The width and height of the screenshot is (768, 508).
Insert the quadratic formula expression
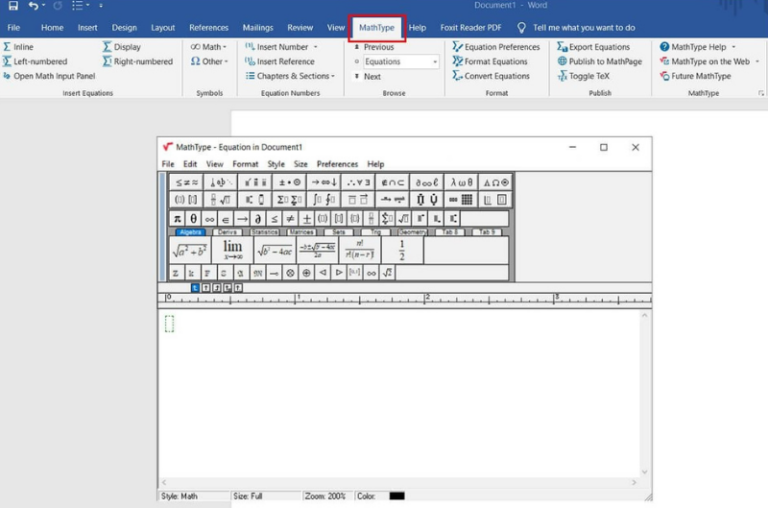point(317,250)
